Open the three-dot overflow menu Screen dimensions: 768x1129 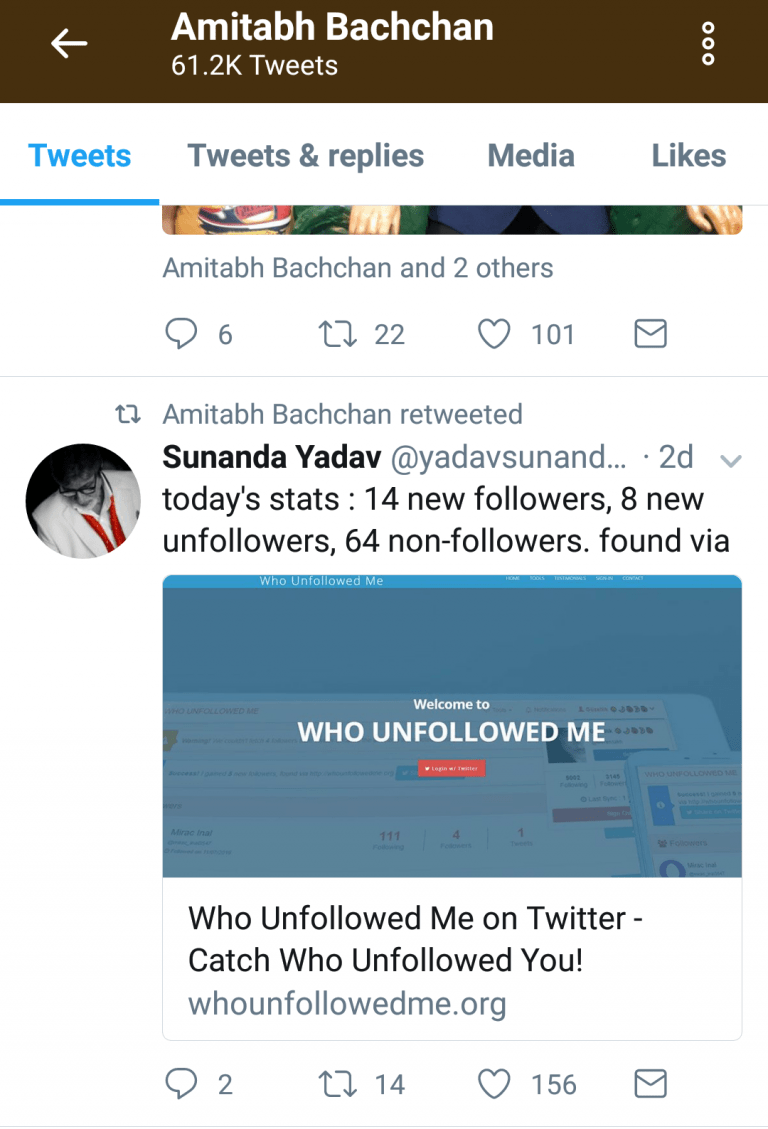pos(708,44)
